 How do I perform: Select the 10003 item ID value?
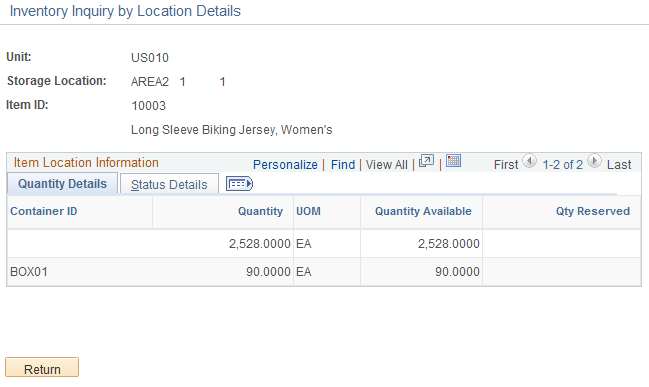click(x=148, y=106)
